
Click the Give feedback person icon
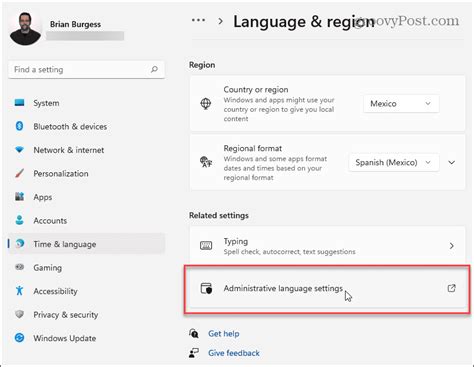coord(194,353)
